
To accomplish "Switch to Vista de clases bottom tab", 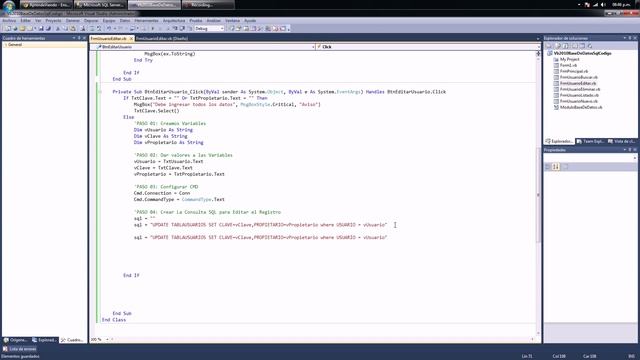I will click(x=622, y=141).
